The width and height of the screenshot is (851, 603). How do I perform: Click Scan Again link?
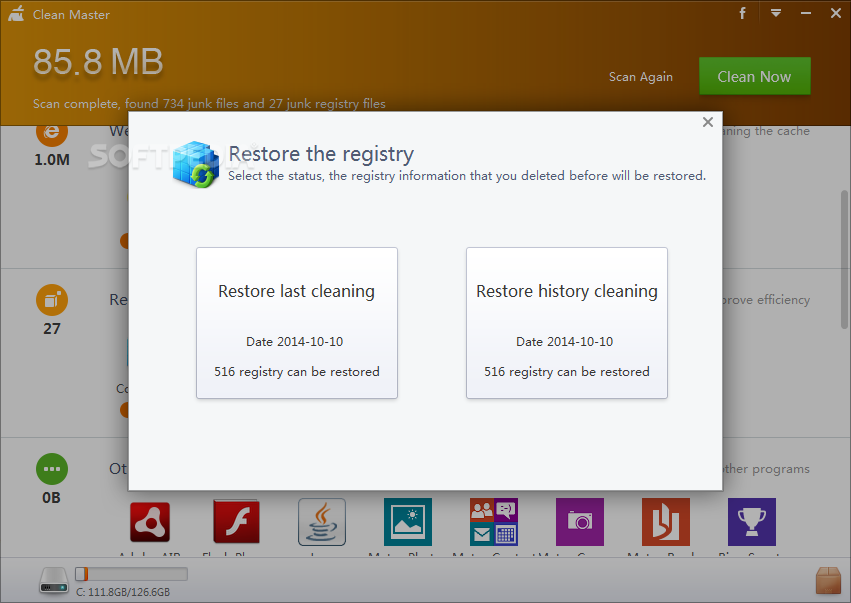click(640, 77)
